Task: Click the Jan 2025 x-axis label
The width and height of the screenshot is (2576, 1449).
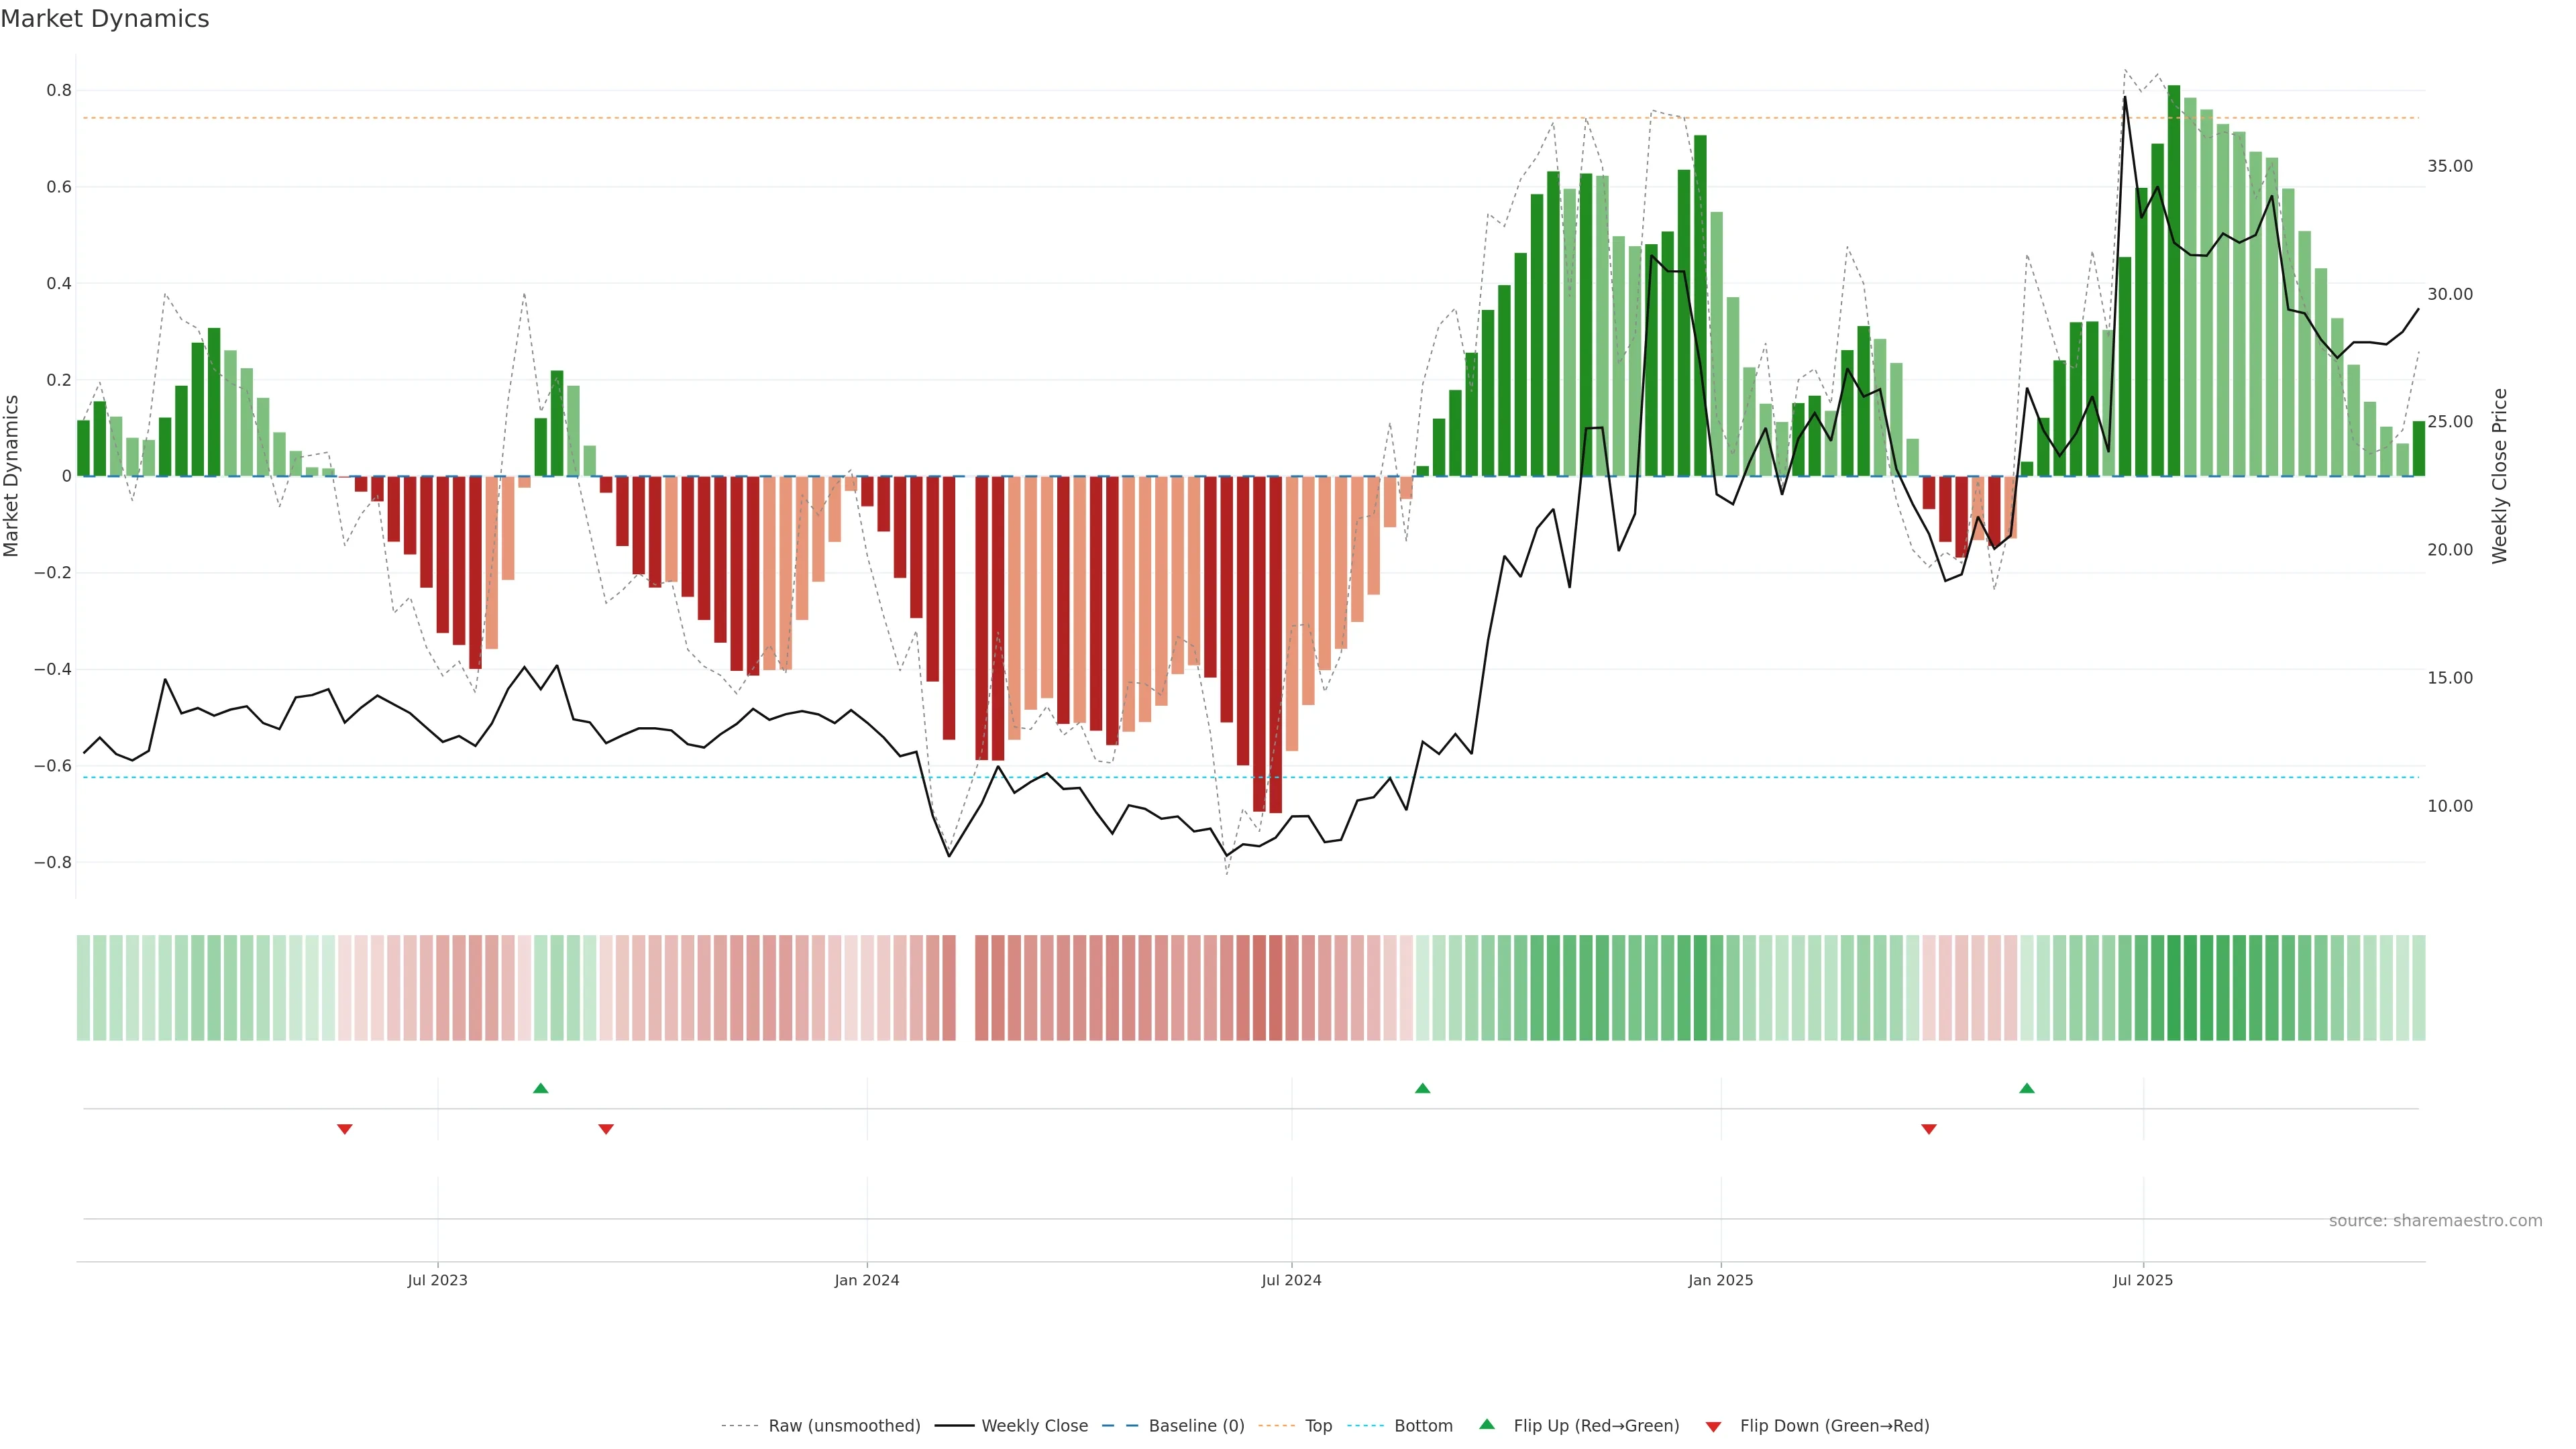Action: (1720, 1280)
